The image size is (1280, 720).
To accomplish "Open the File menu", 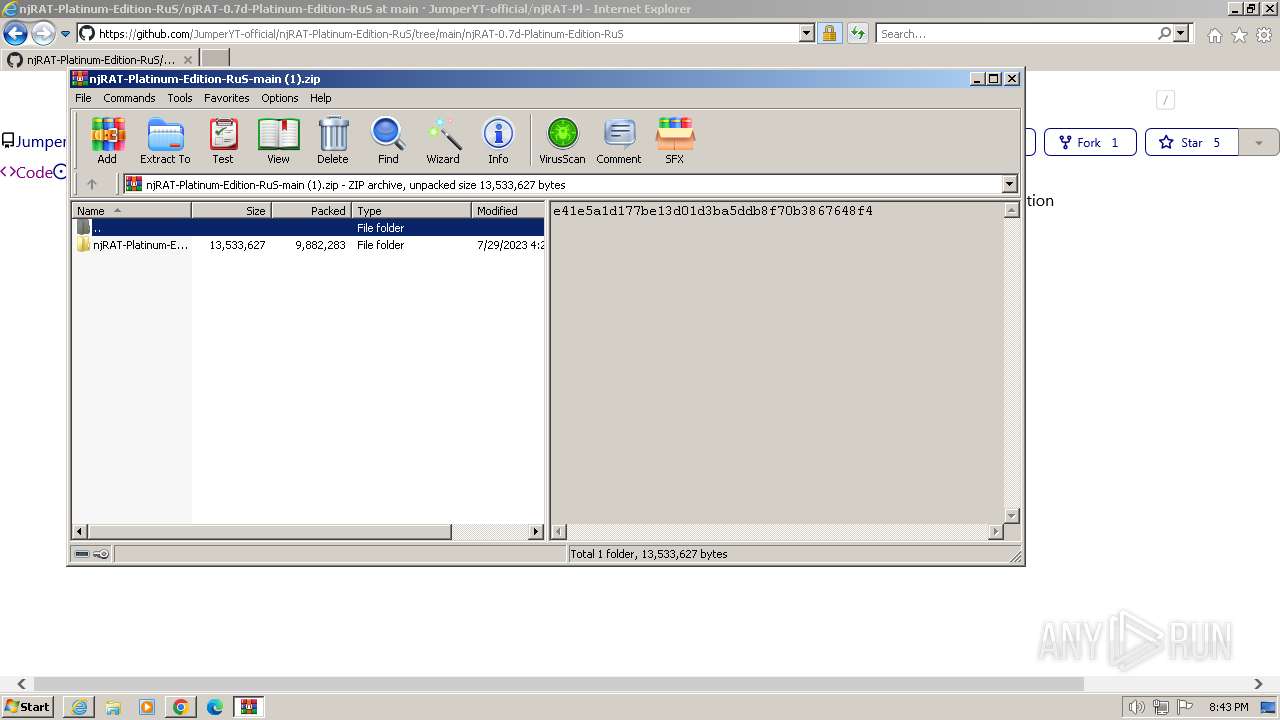I will [x=83, y=98].
